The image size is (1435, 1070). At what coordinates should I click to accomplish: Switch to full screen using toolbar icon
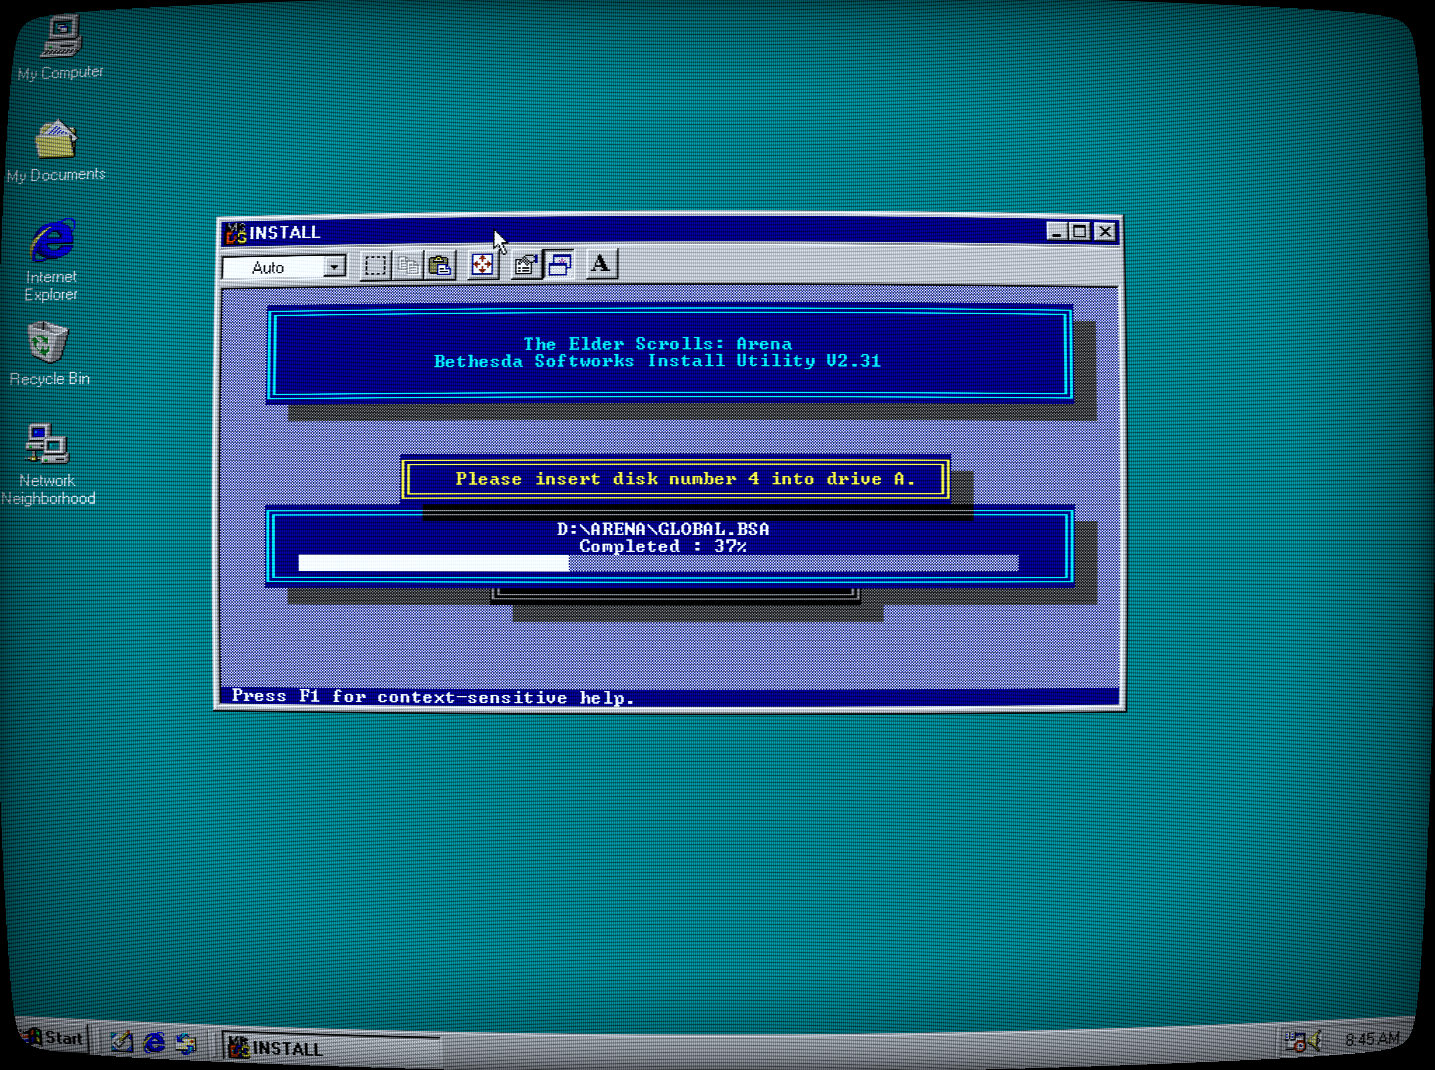pyautogui.click(x=483, y=265)
